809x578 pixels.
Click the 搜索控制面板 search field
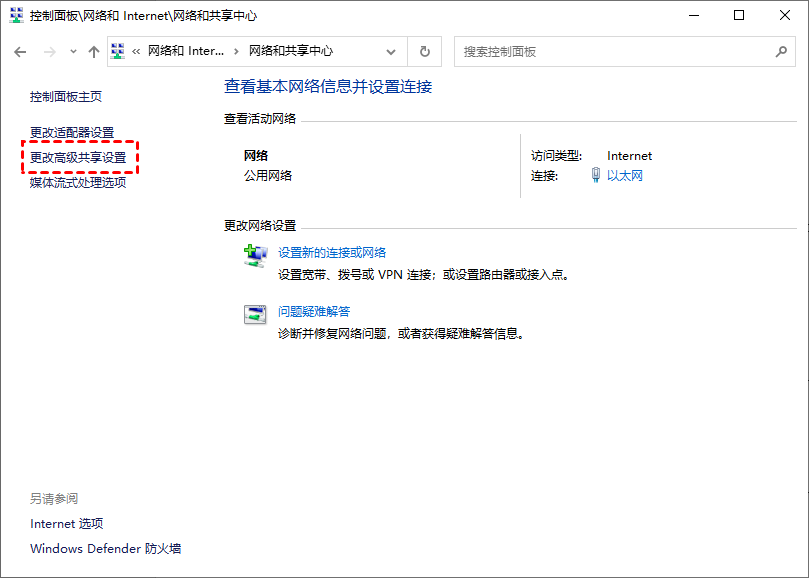(x=610, y=52)
